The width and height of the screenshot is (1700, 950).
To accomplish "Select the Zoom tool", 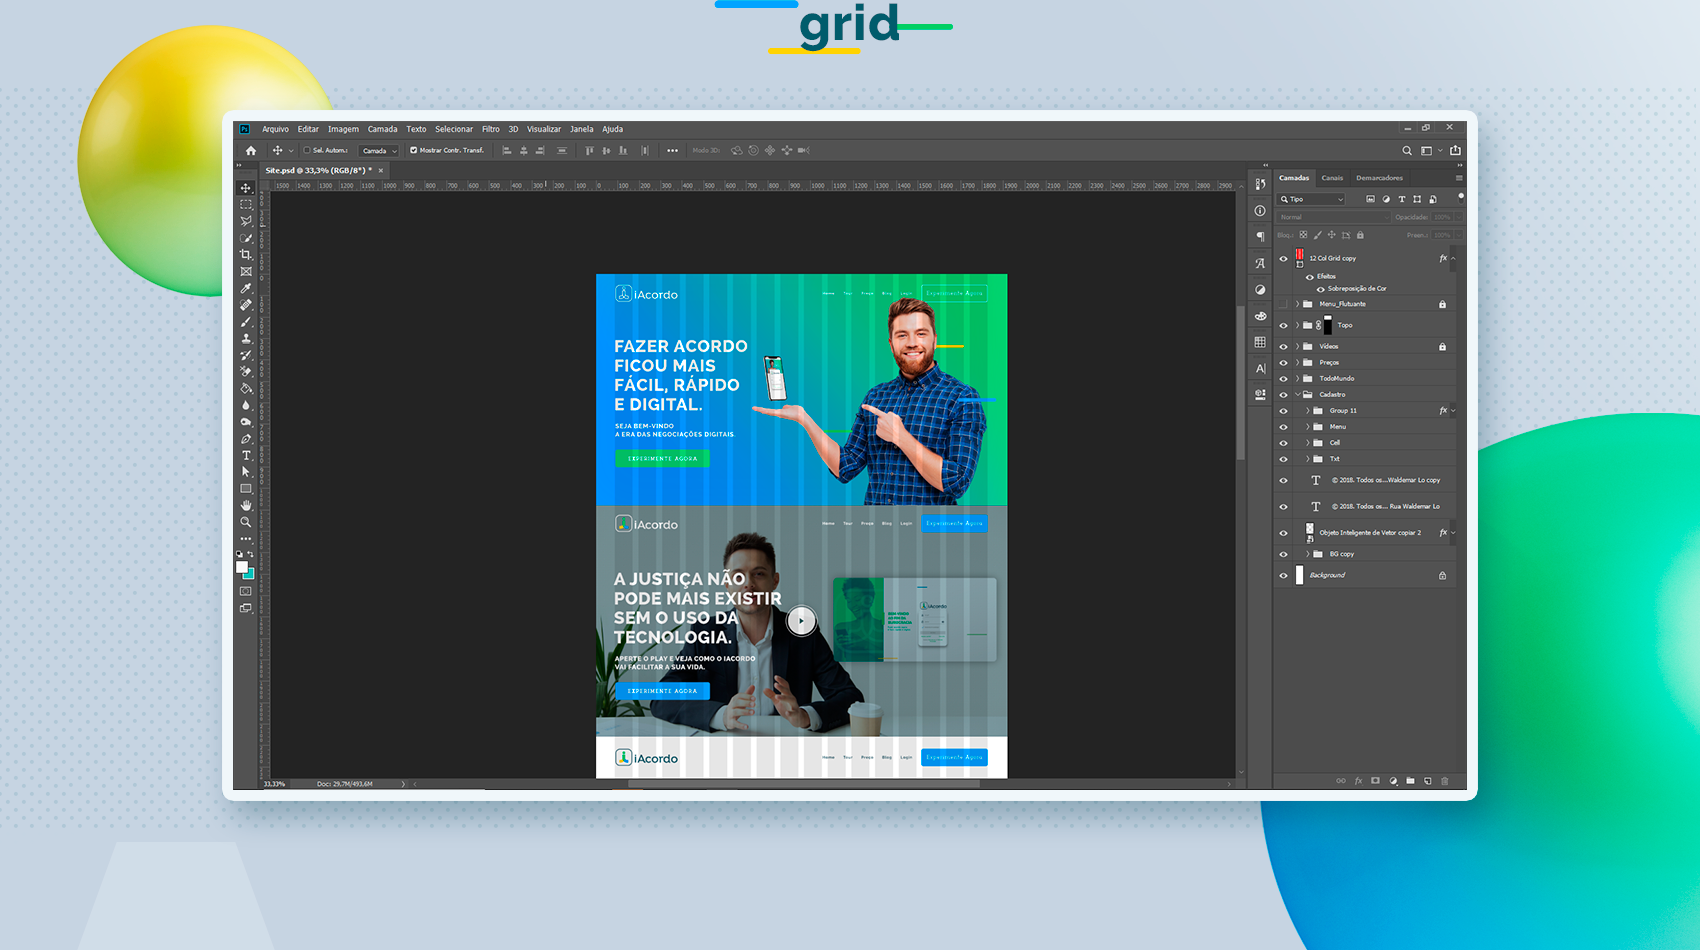I will pyautogui.click(x=246, y=522).
